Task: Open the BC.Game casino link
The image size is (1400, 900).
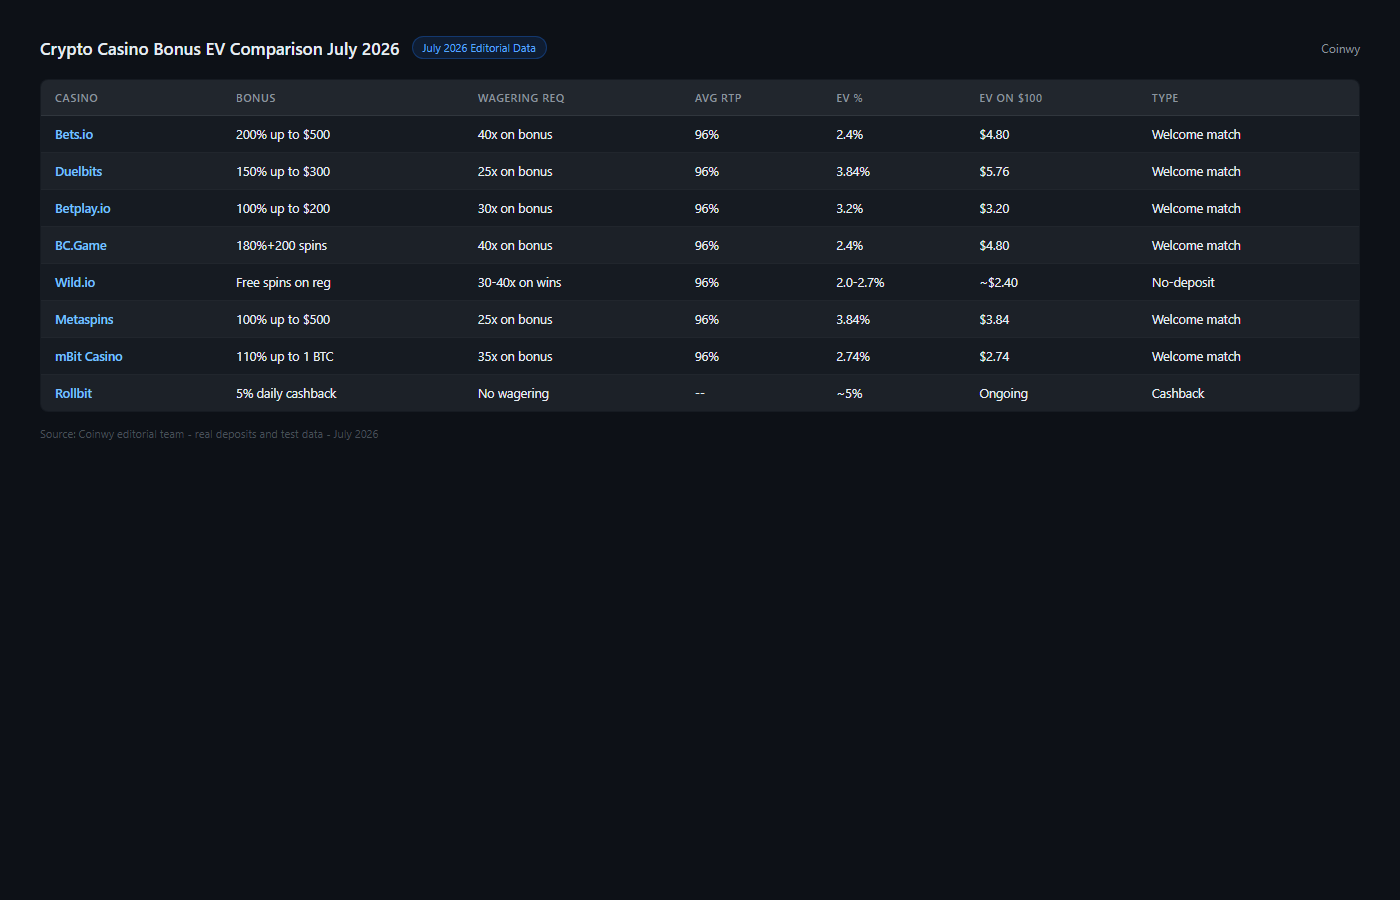Action: click(x=81, y=246)
